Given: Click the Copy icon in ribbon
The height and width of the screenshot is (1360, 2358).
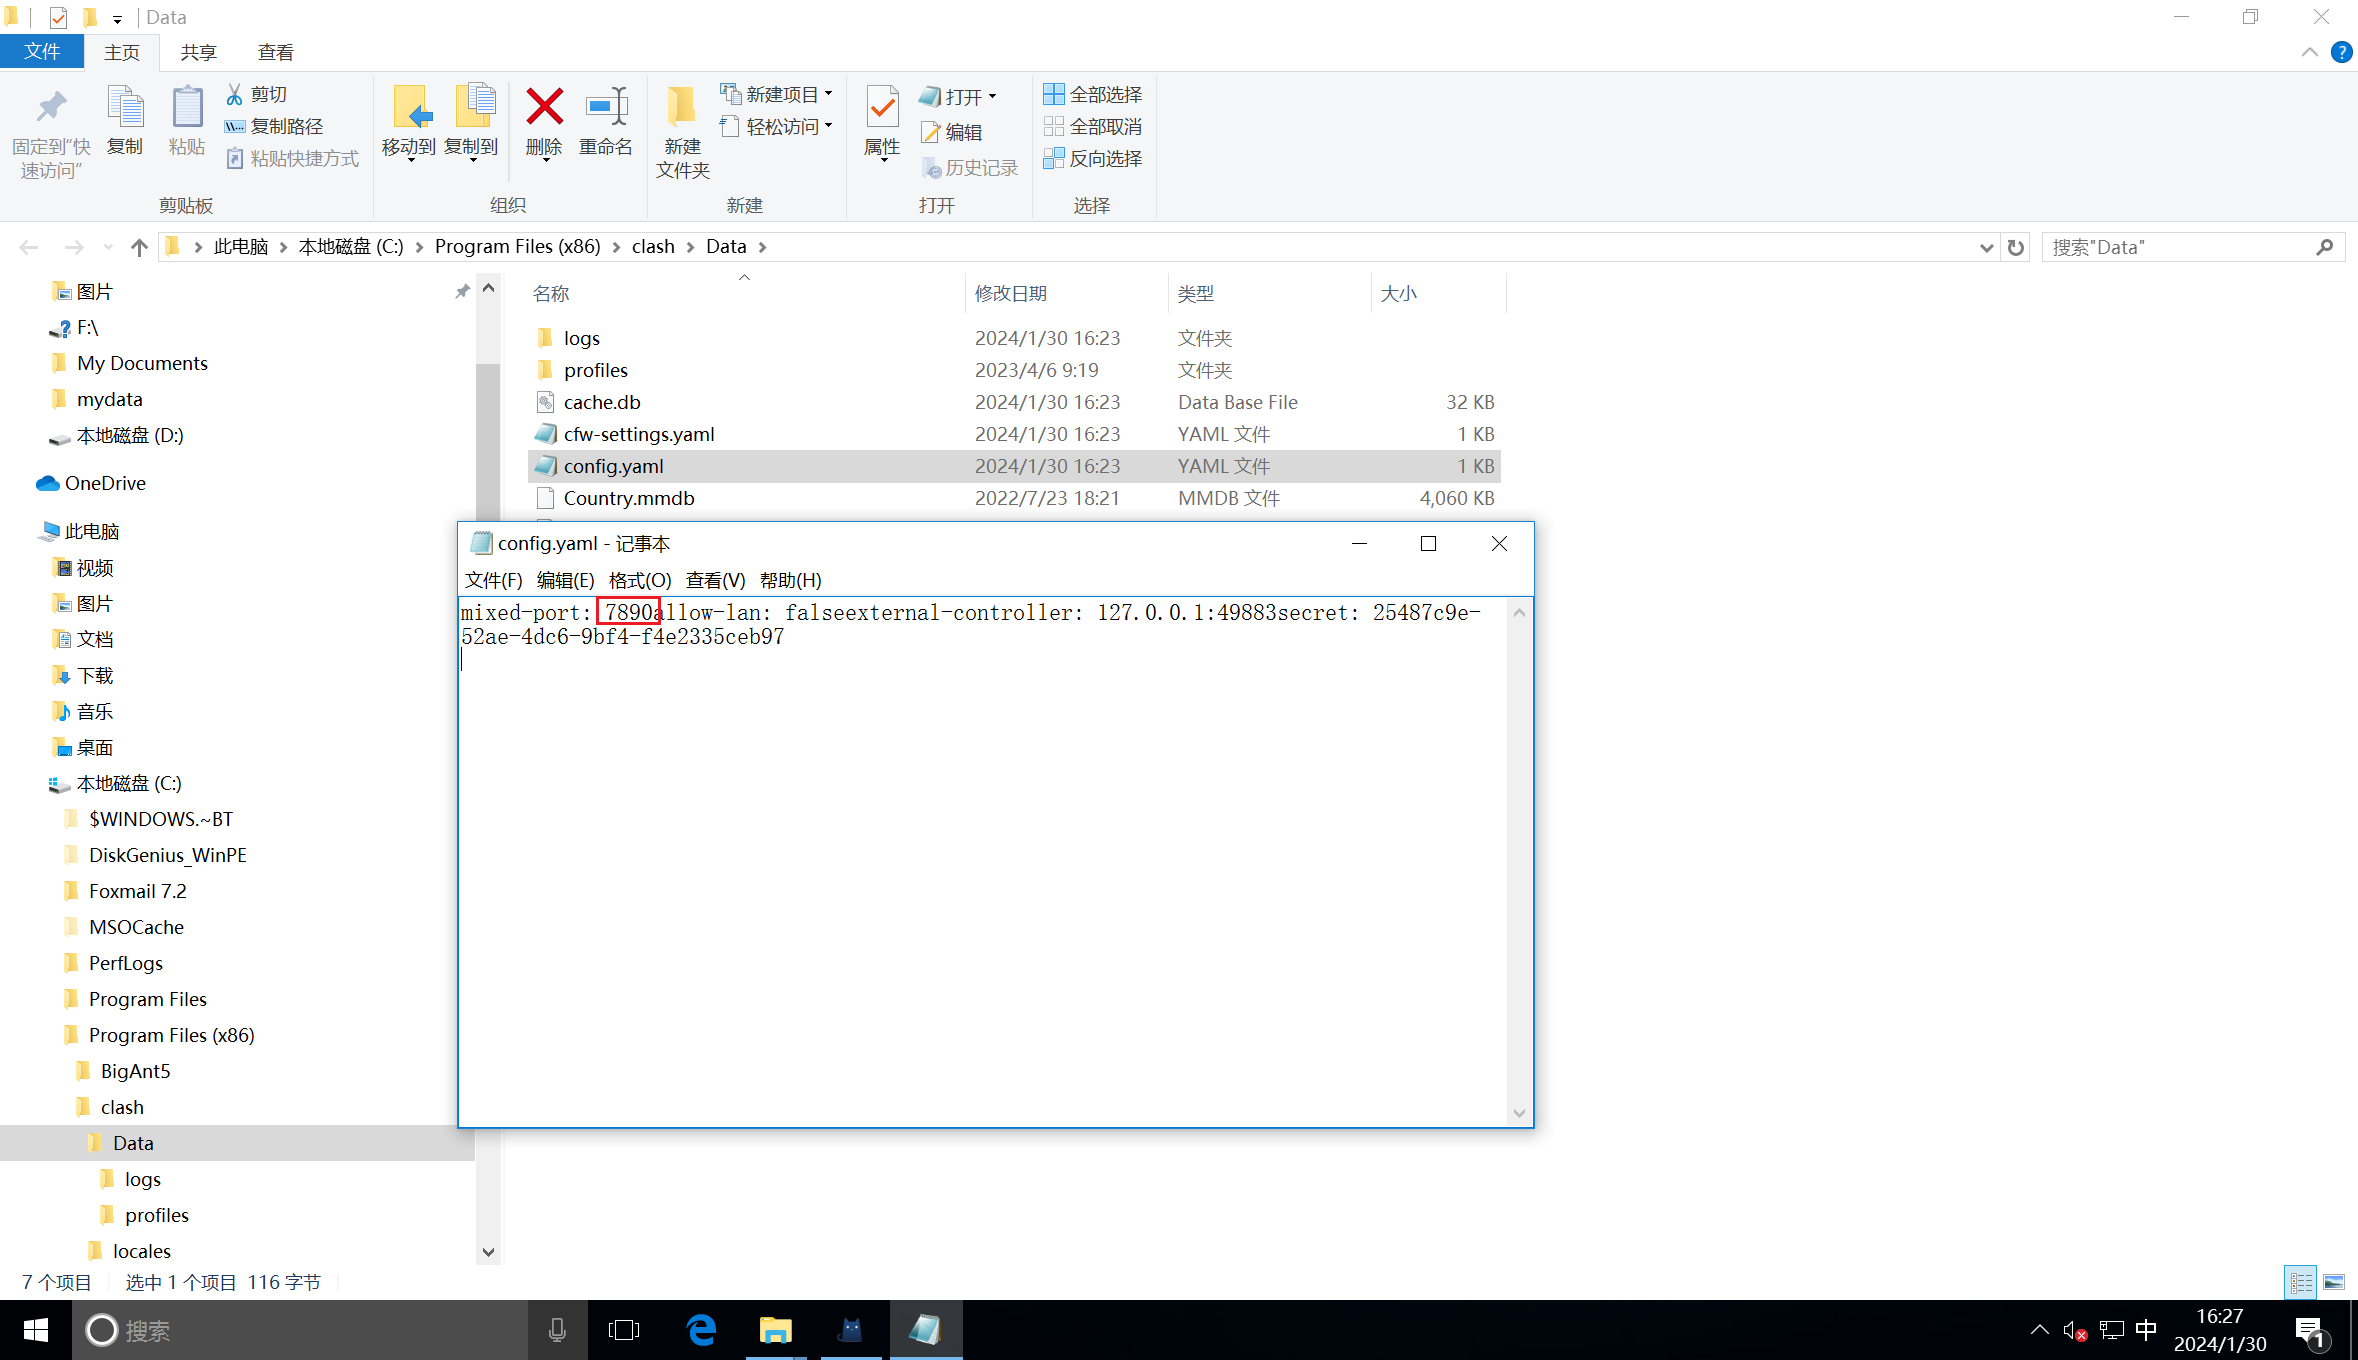Looking at the screenshot, I should pos(125,108).
